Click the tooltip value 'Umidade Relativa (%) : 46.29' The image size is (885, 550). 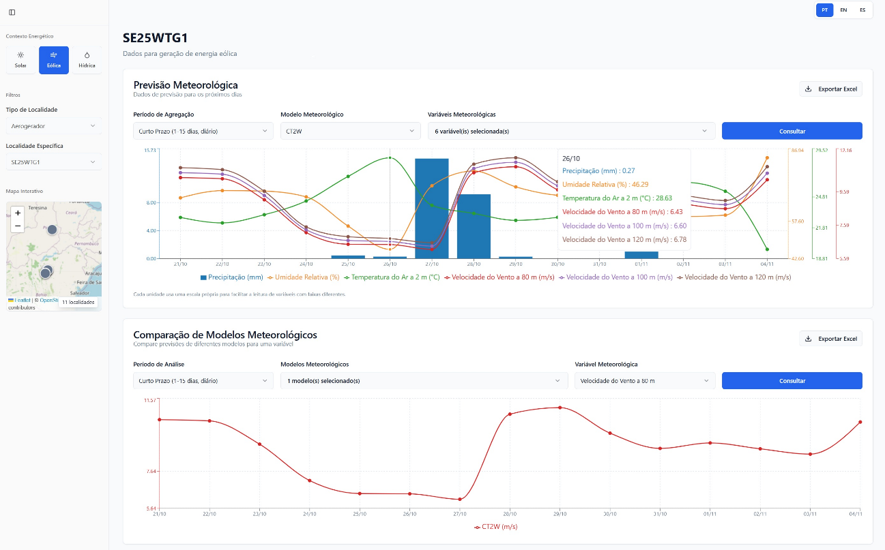click(x=605, y=184)
